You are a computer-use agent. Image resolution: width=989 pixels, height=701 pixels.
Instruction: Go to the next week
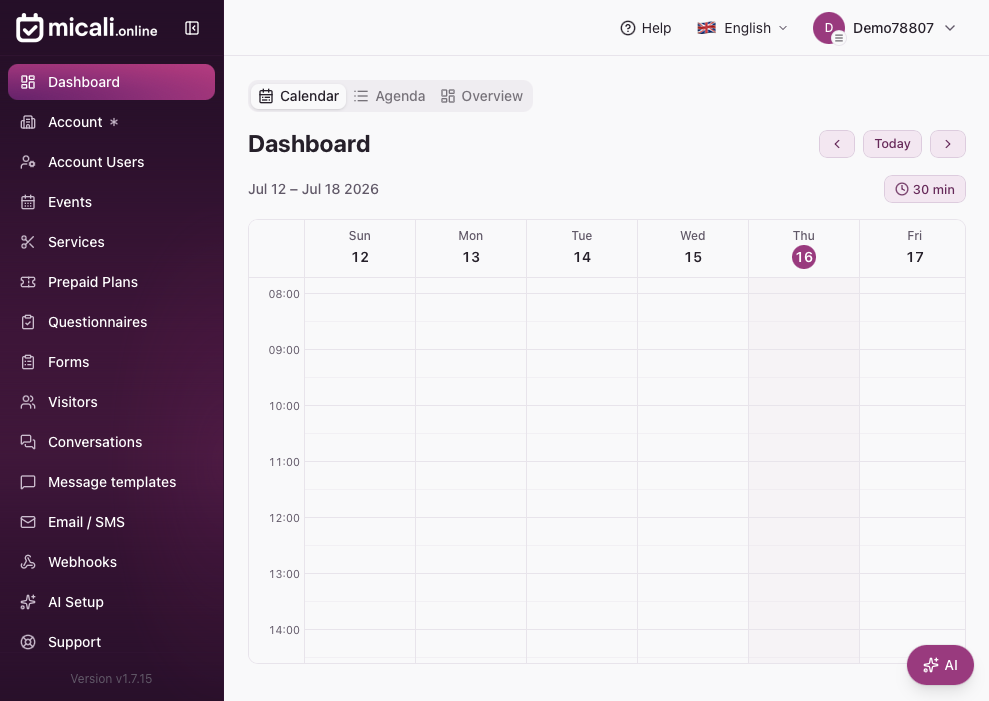[948, 144]
